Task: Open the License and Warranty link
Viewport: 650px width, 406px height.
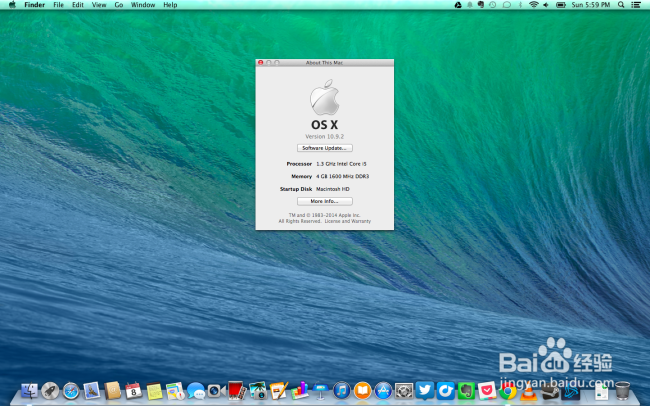Action: [347, 221]
